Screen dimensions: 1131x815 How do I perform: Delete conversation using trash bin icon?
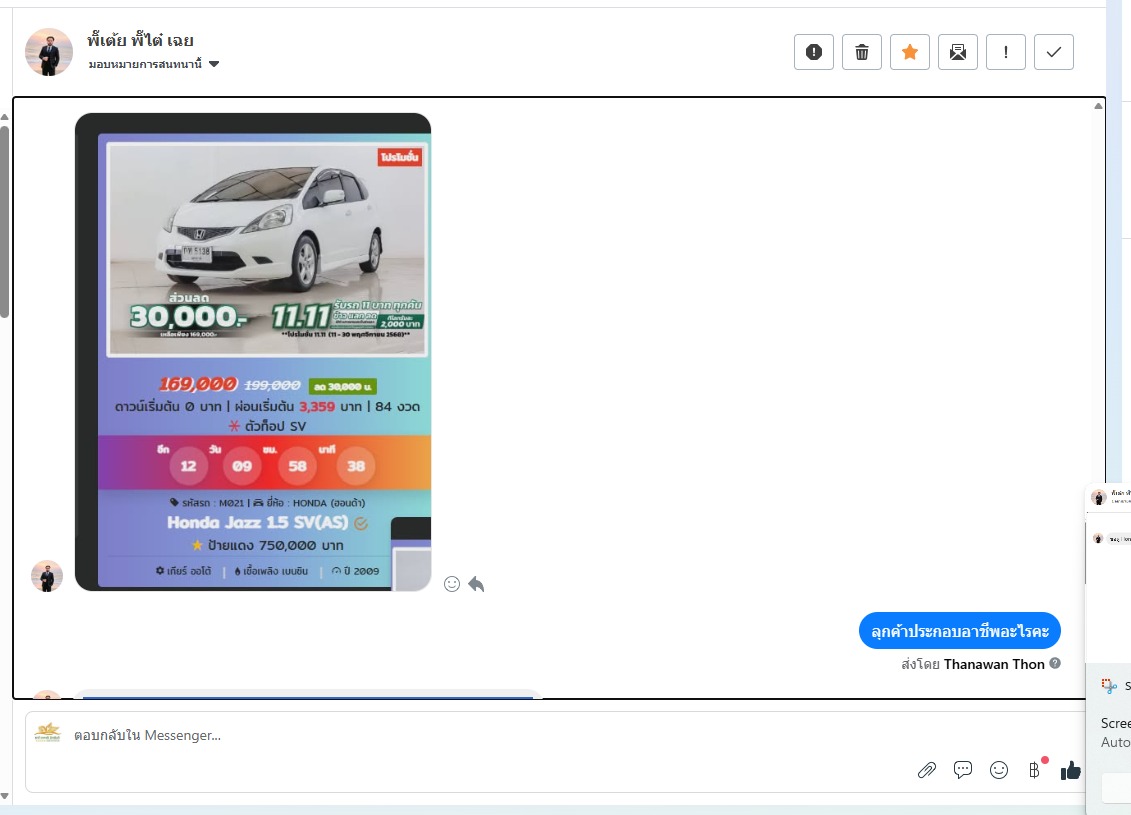point(861,52)
